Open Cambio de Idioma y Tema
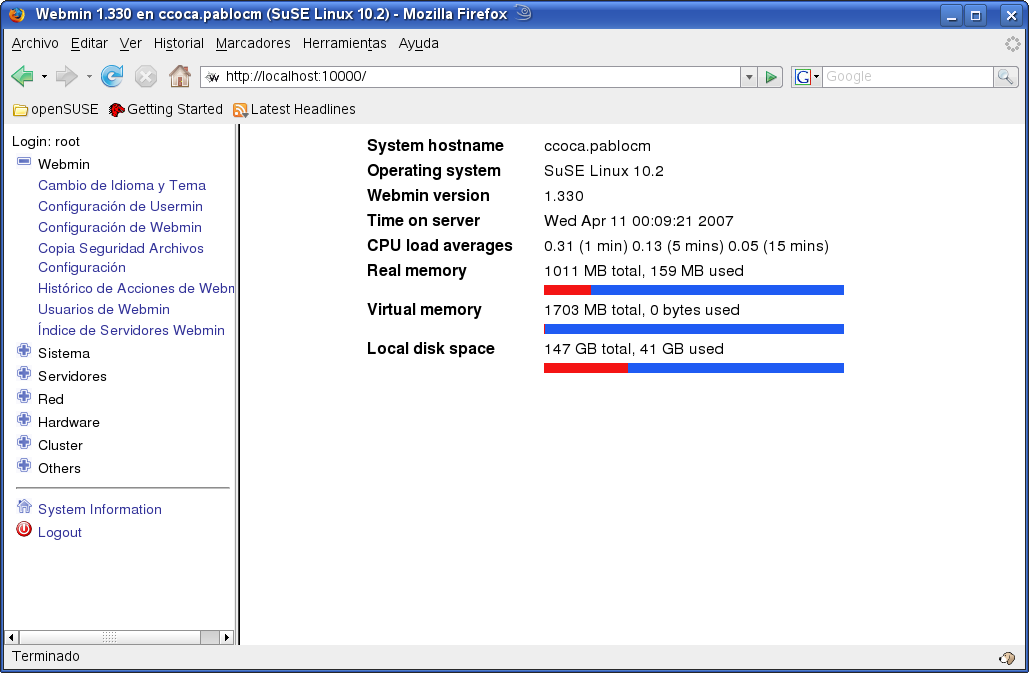 pos(122,186)
